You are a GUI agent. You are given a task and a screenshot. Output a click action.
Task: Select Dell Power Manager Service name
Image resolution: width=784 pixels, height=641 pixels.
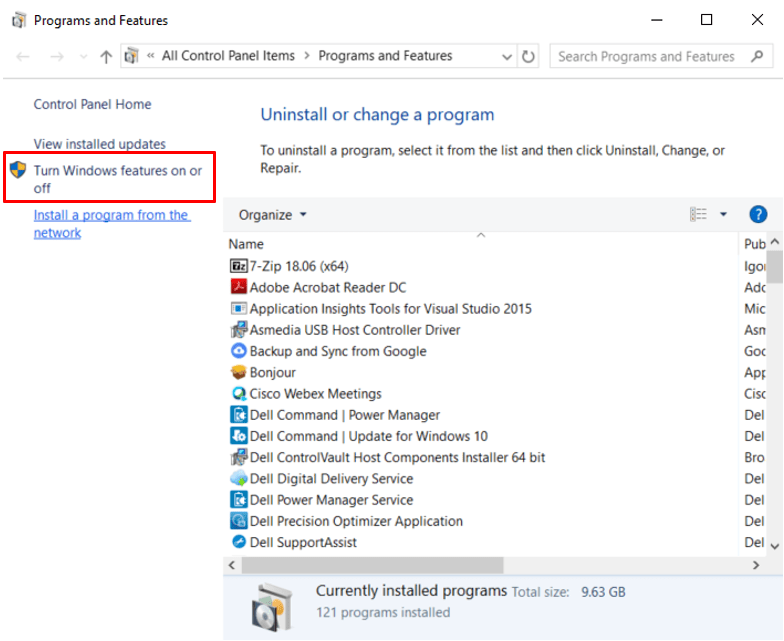click(x=331, y=500)
